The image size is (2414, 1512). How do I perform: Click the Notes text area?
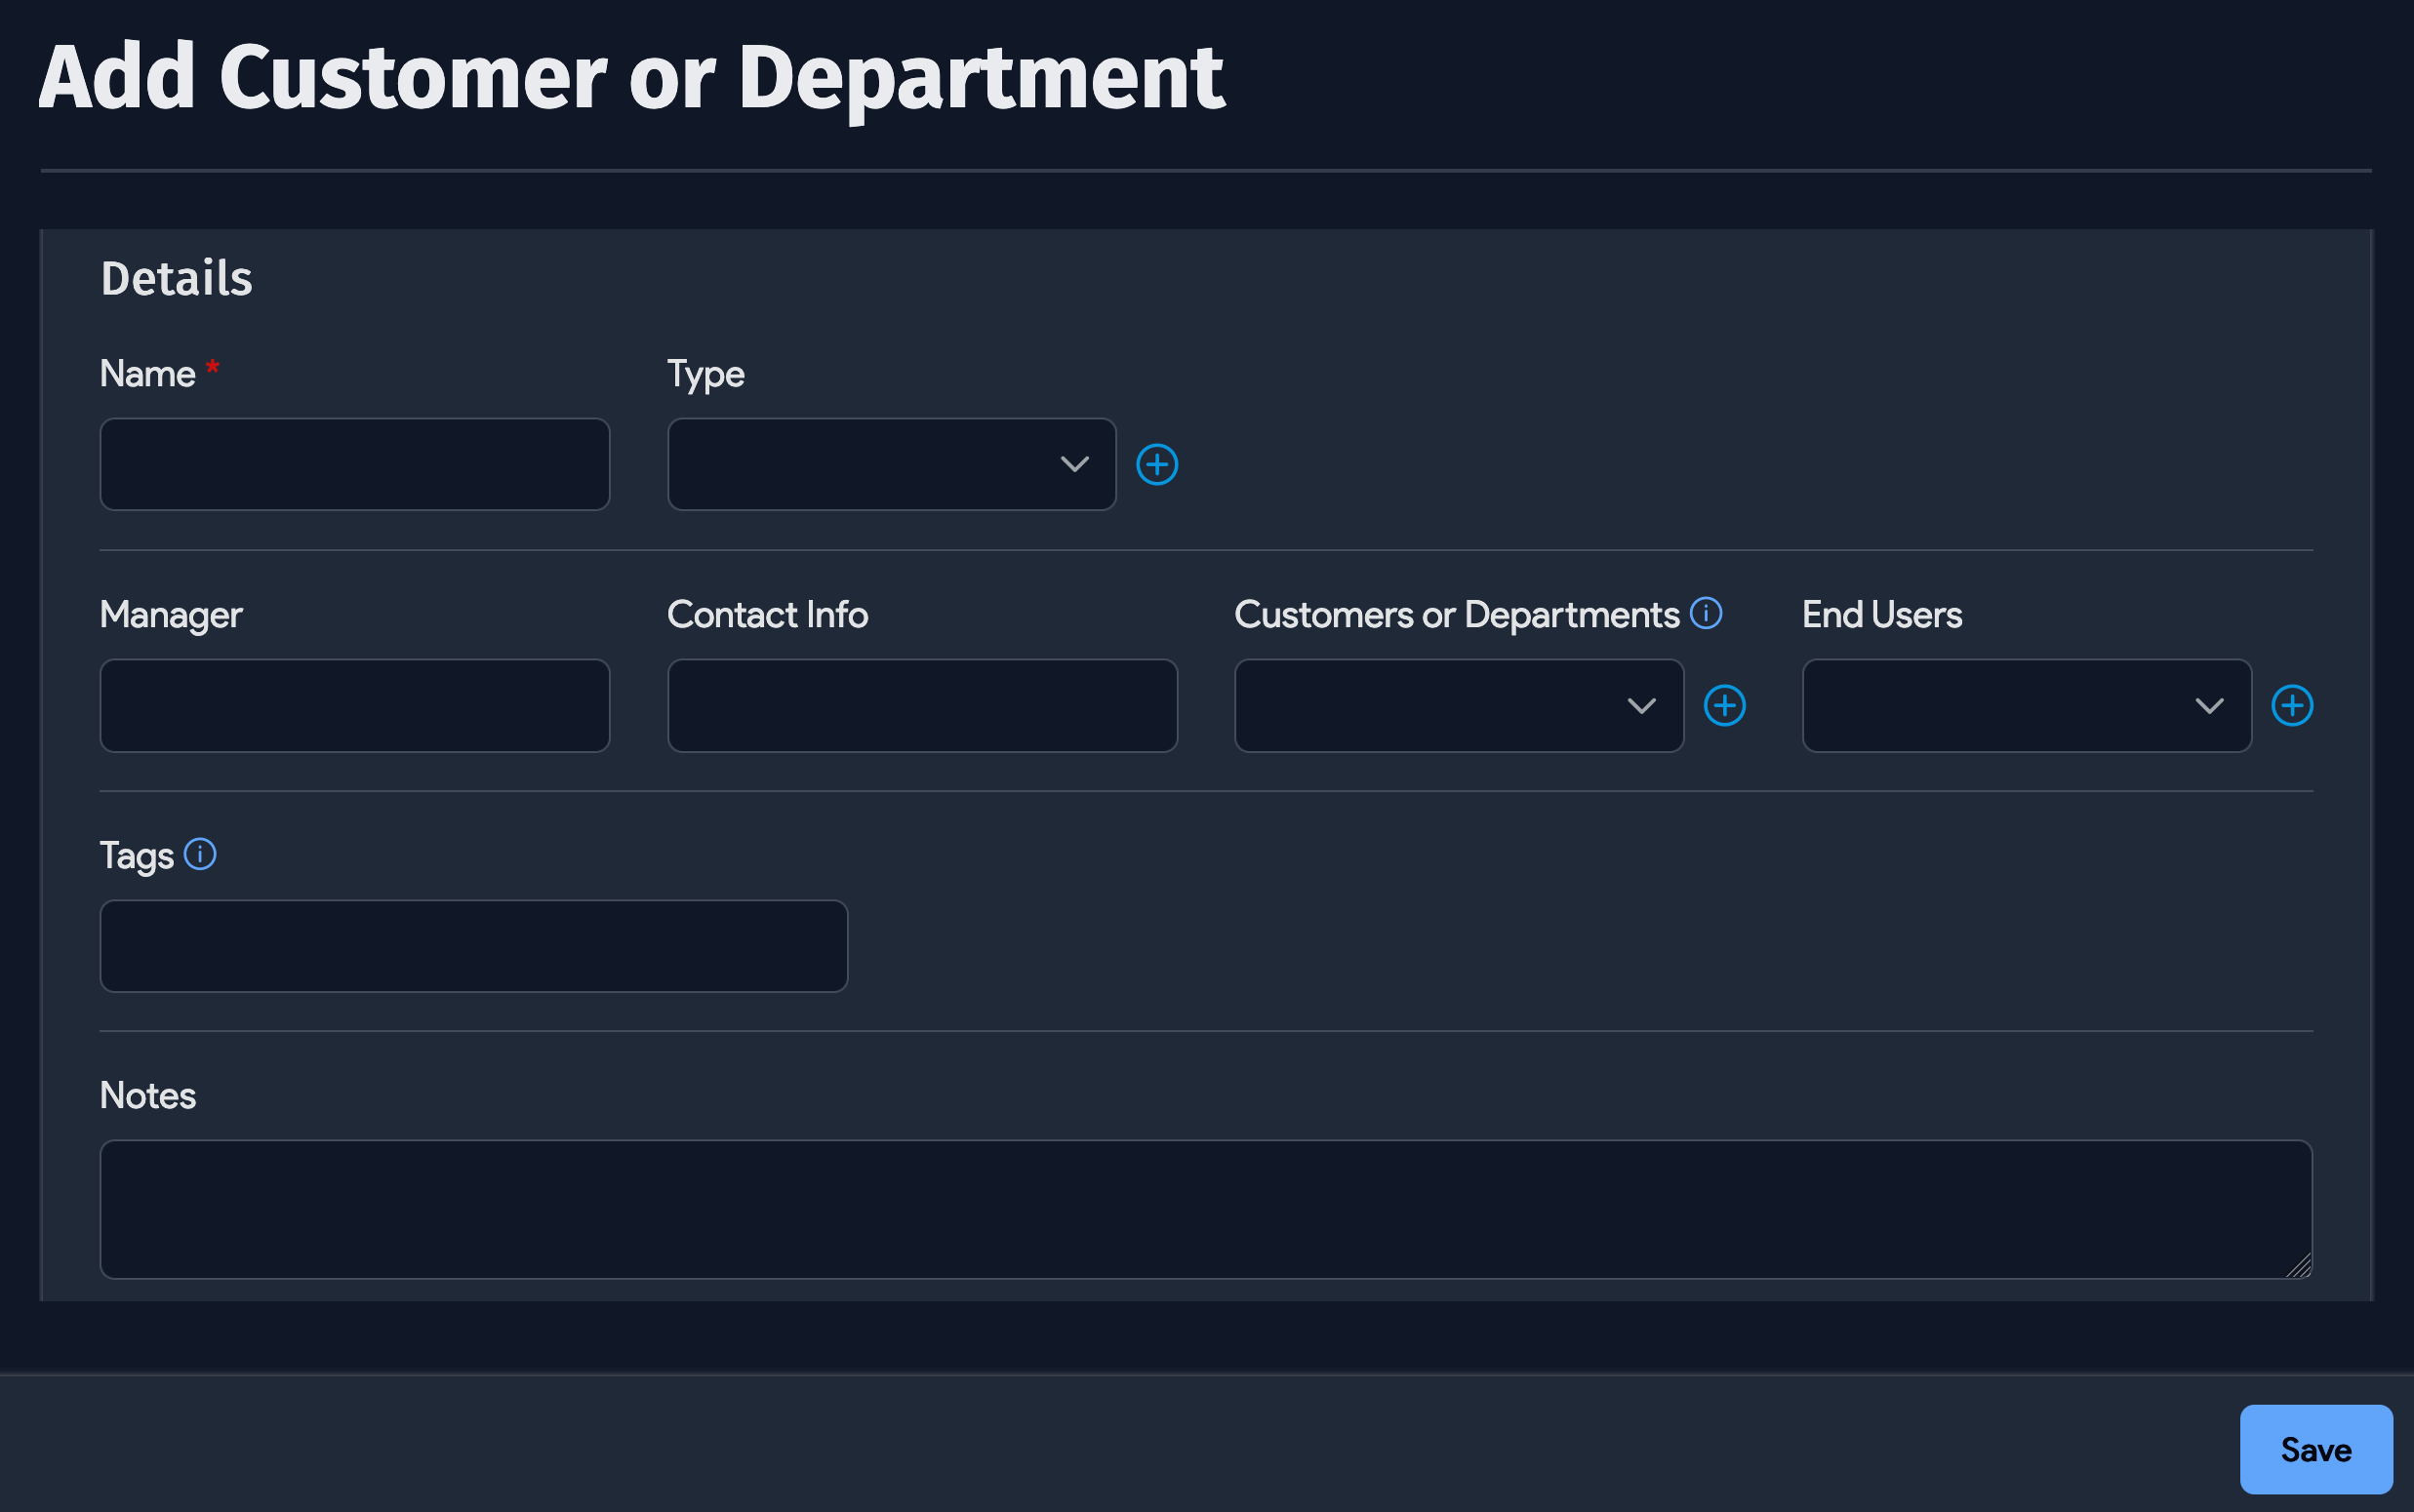(1205, 1210)
